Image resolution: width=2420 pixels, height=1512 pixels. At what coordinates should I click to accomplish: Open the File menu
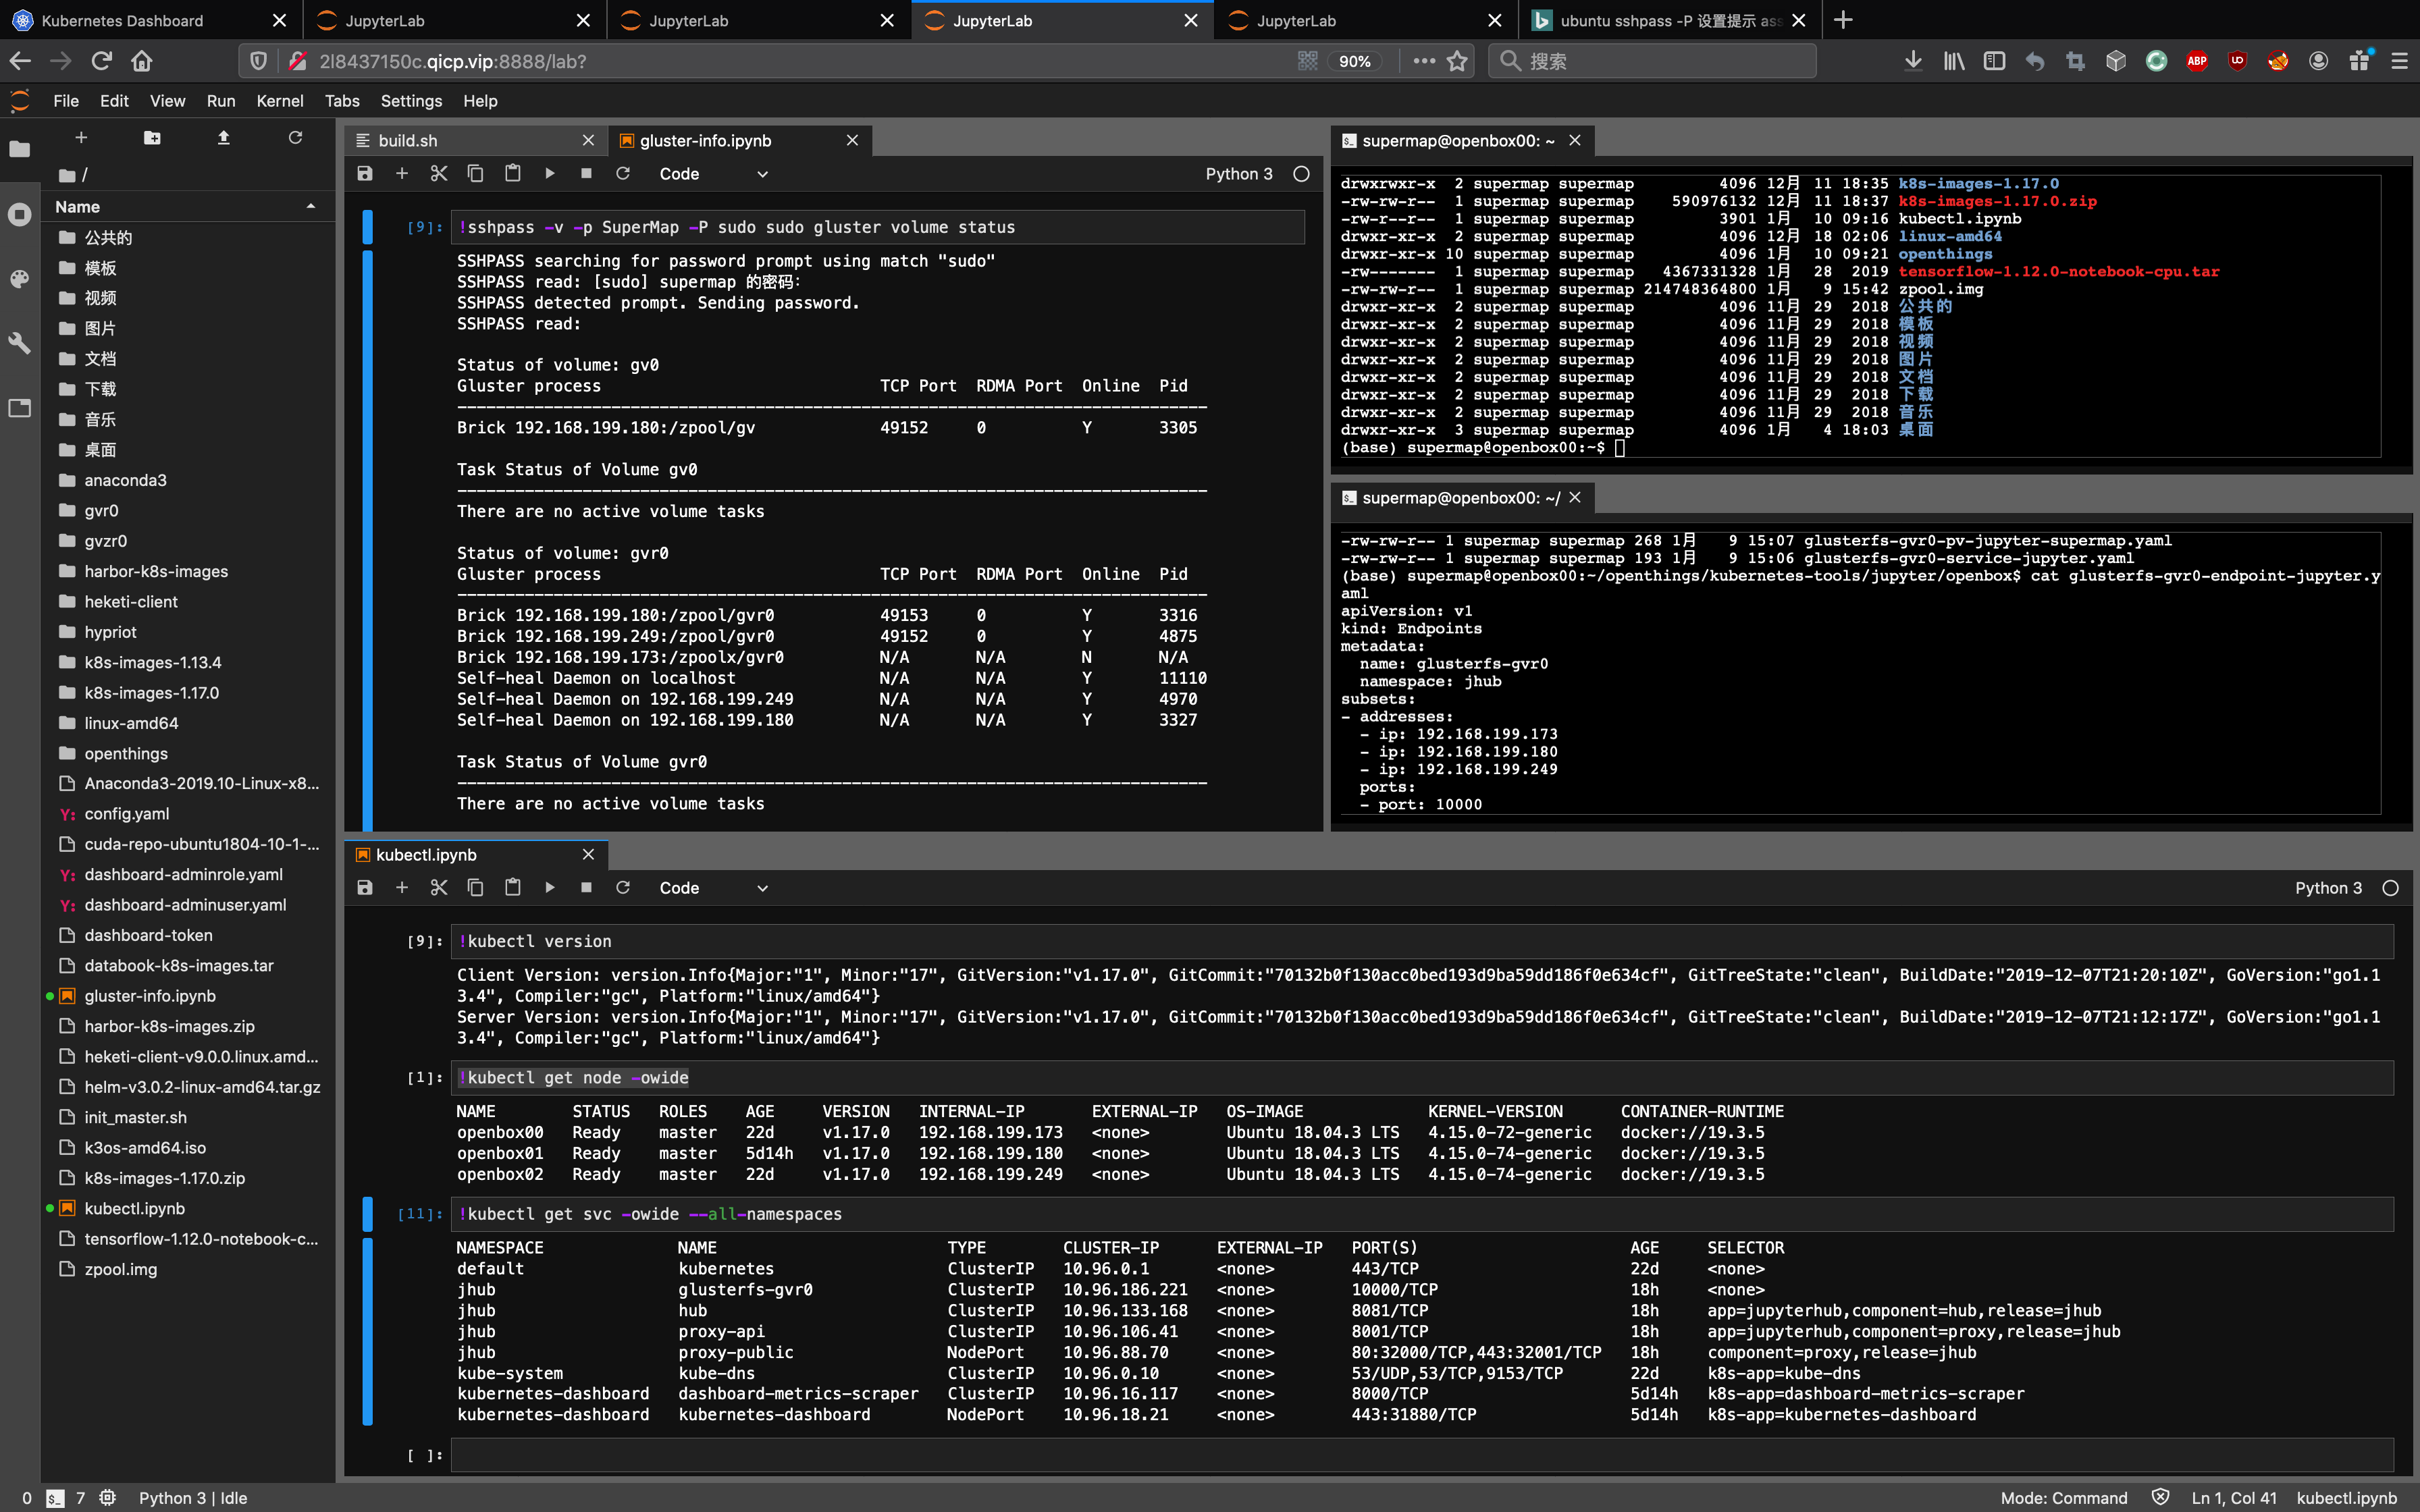(66, 101)
